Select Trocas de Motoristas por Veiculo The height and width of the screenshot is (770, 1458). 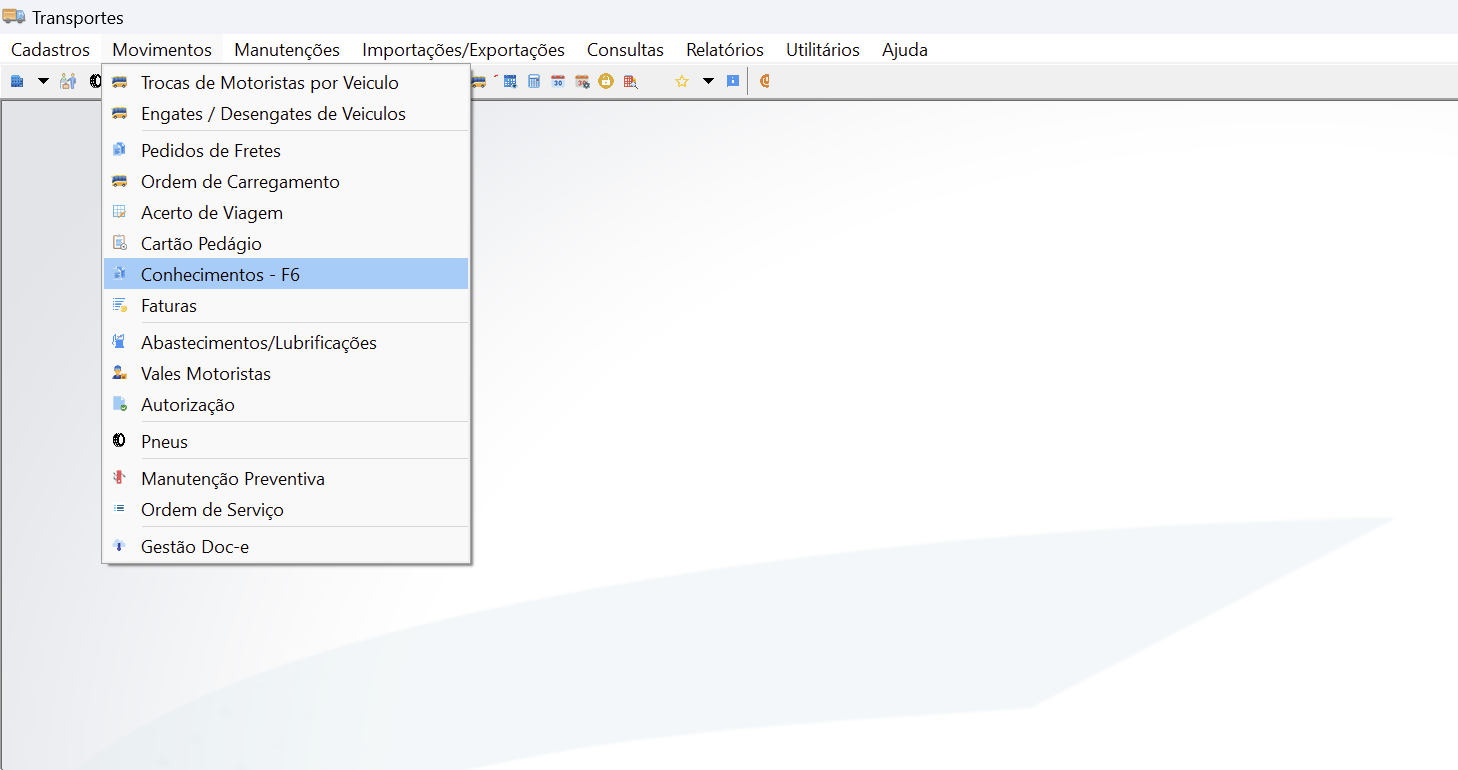coord(286,83)
